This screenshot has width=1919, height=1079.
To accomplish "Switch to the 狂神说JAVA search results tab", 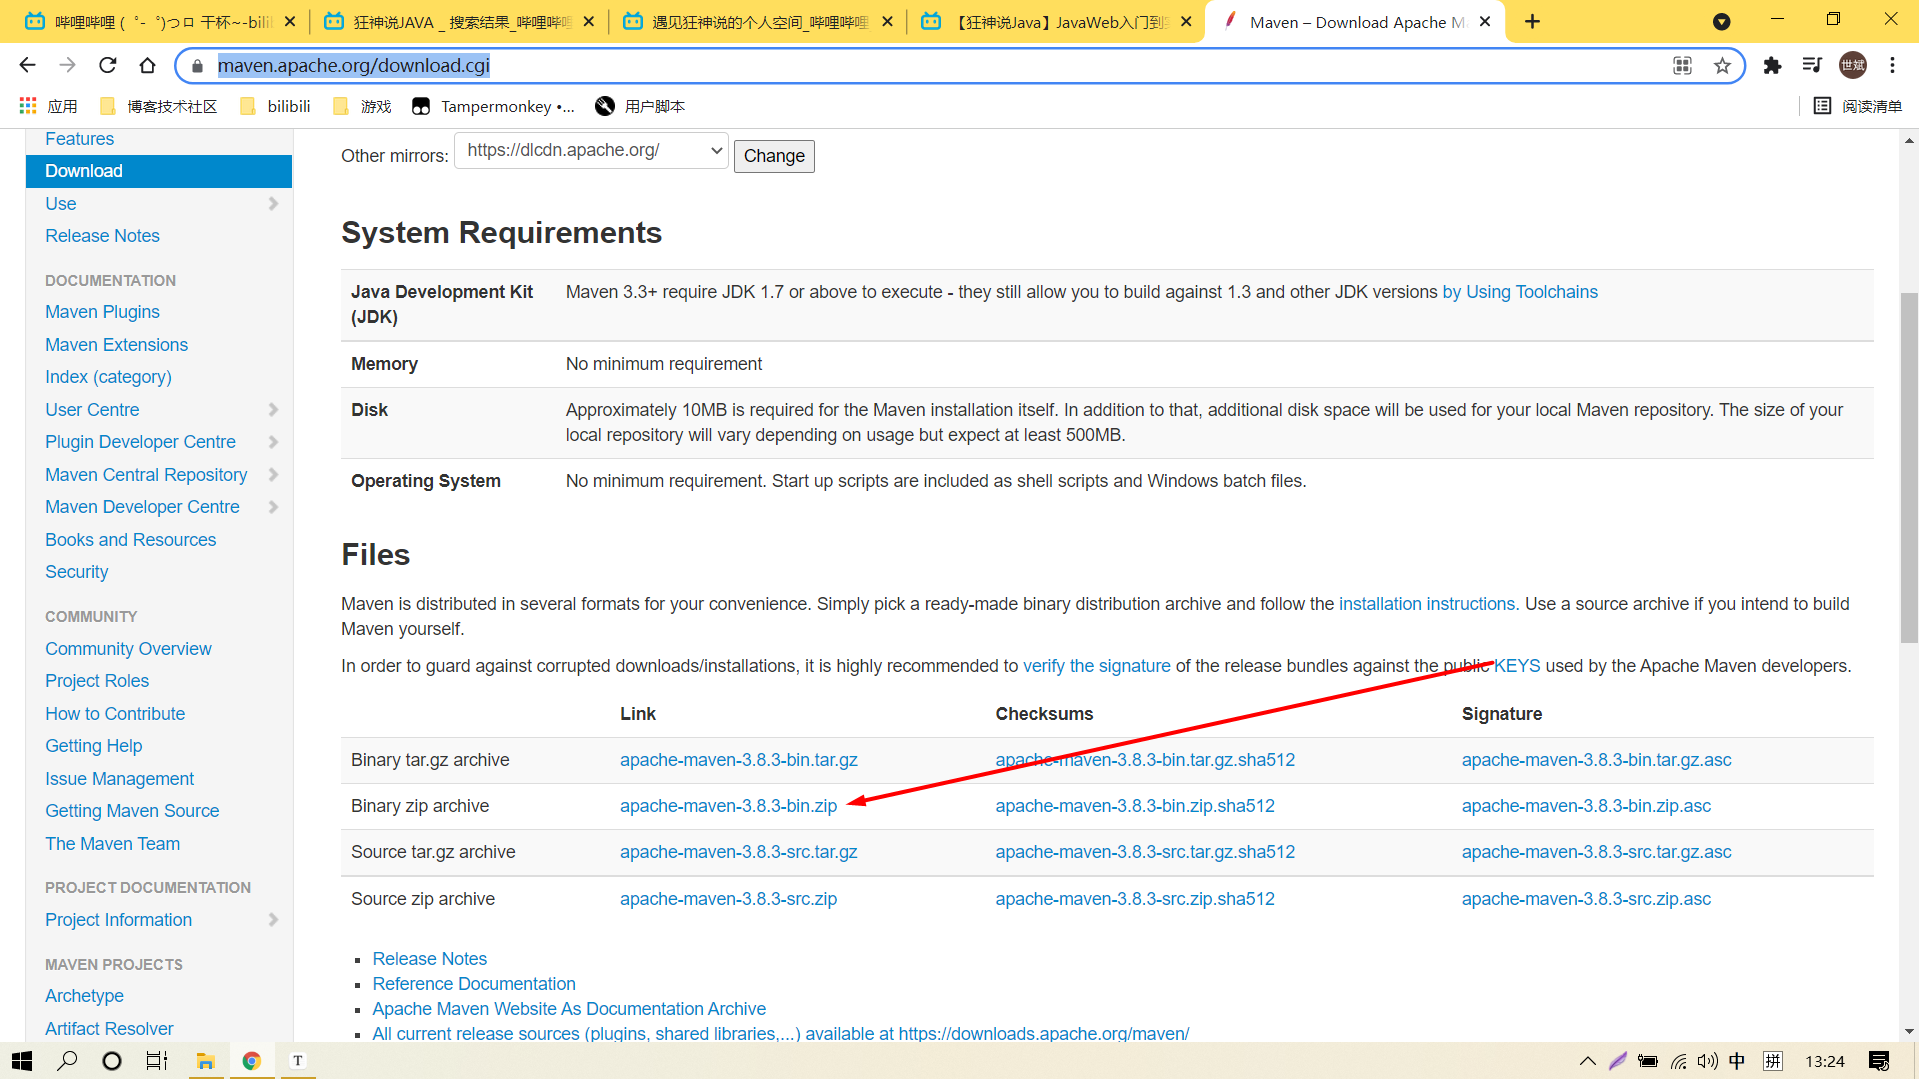I will 458,22.
